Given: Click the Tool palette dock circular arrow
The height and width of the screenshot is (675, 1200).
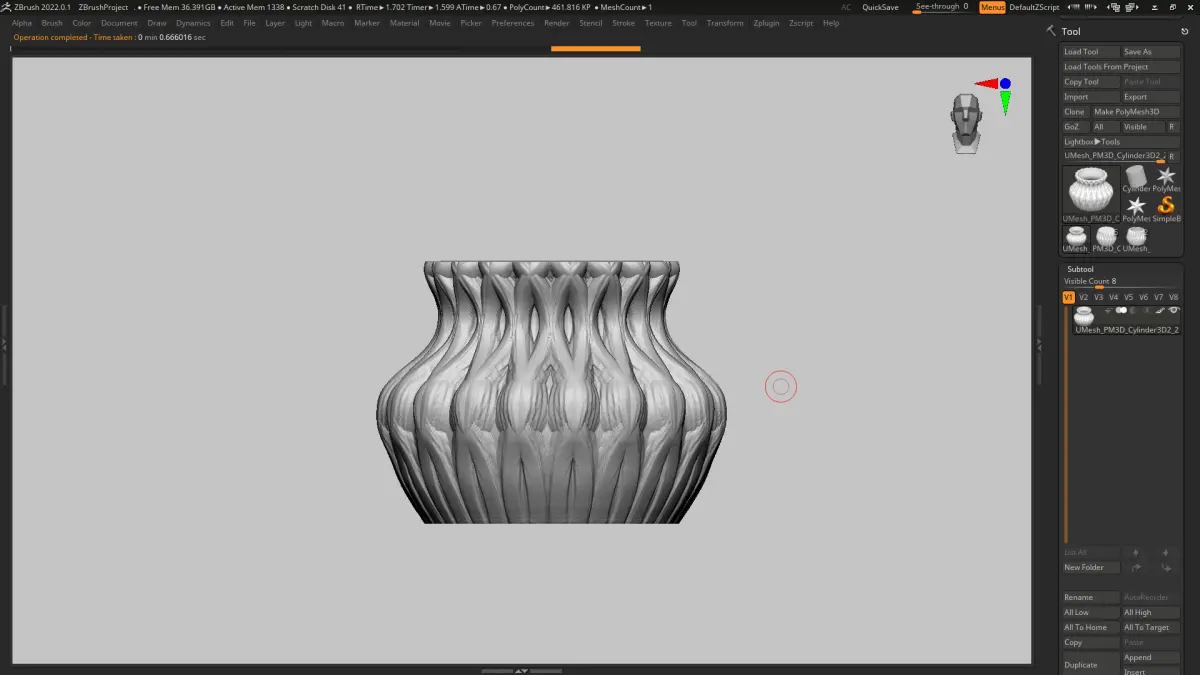Looking at the screenshot, I should coord(1184,31).
